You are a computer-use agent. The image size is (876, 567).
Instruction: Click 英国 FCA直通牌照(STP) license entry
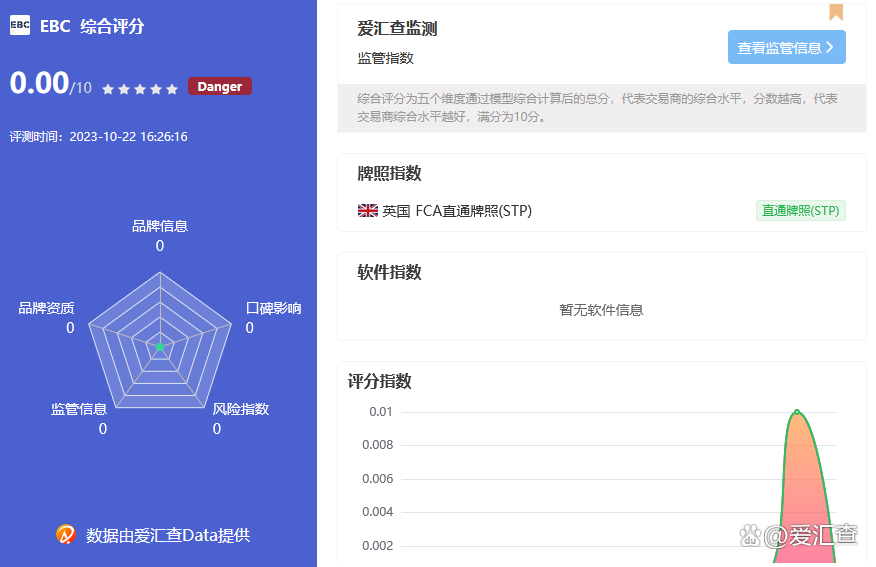coord(457,211)
